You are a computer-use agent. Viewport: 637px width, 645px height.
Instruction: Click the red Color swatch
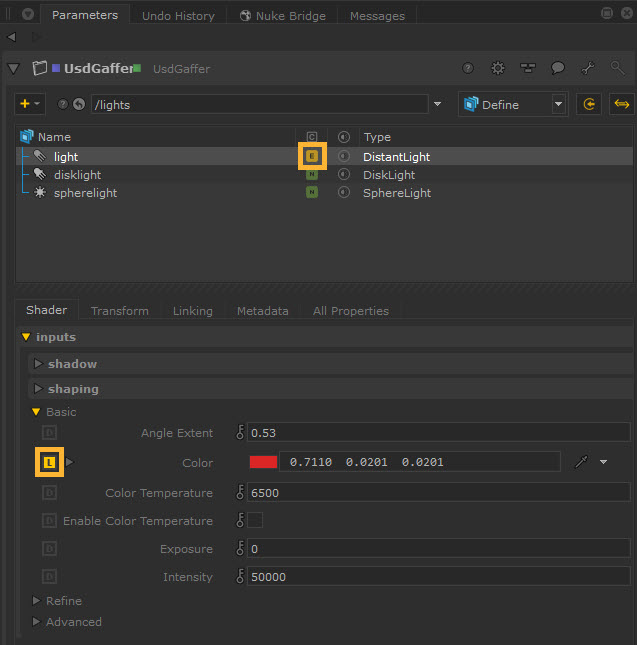pos(263,462)
